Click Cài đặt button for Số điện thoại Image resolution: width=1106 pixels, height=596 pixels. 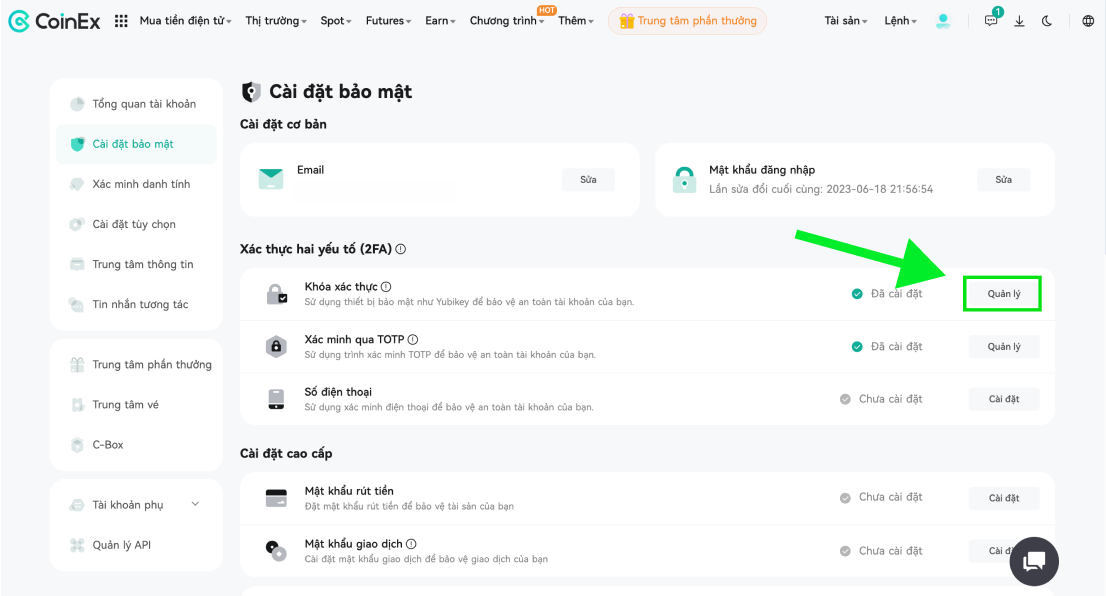[1004, 399]
